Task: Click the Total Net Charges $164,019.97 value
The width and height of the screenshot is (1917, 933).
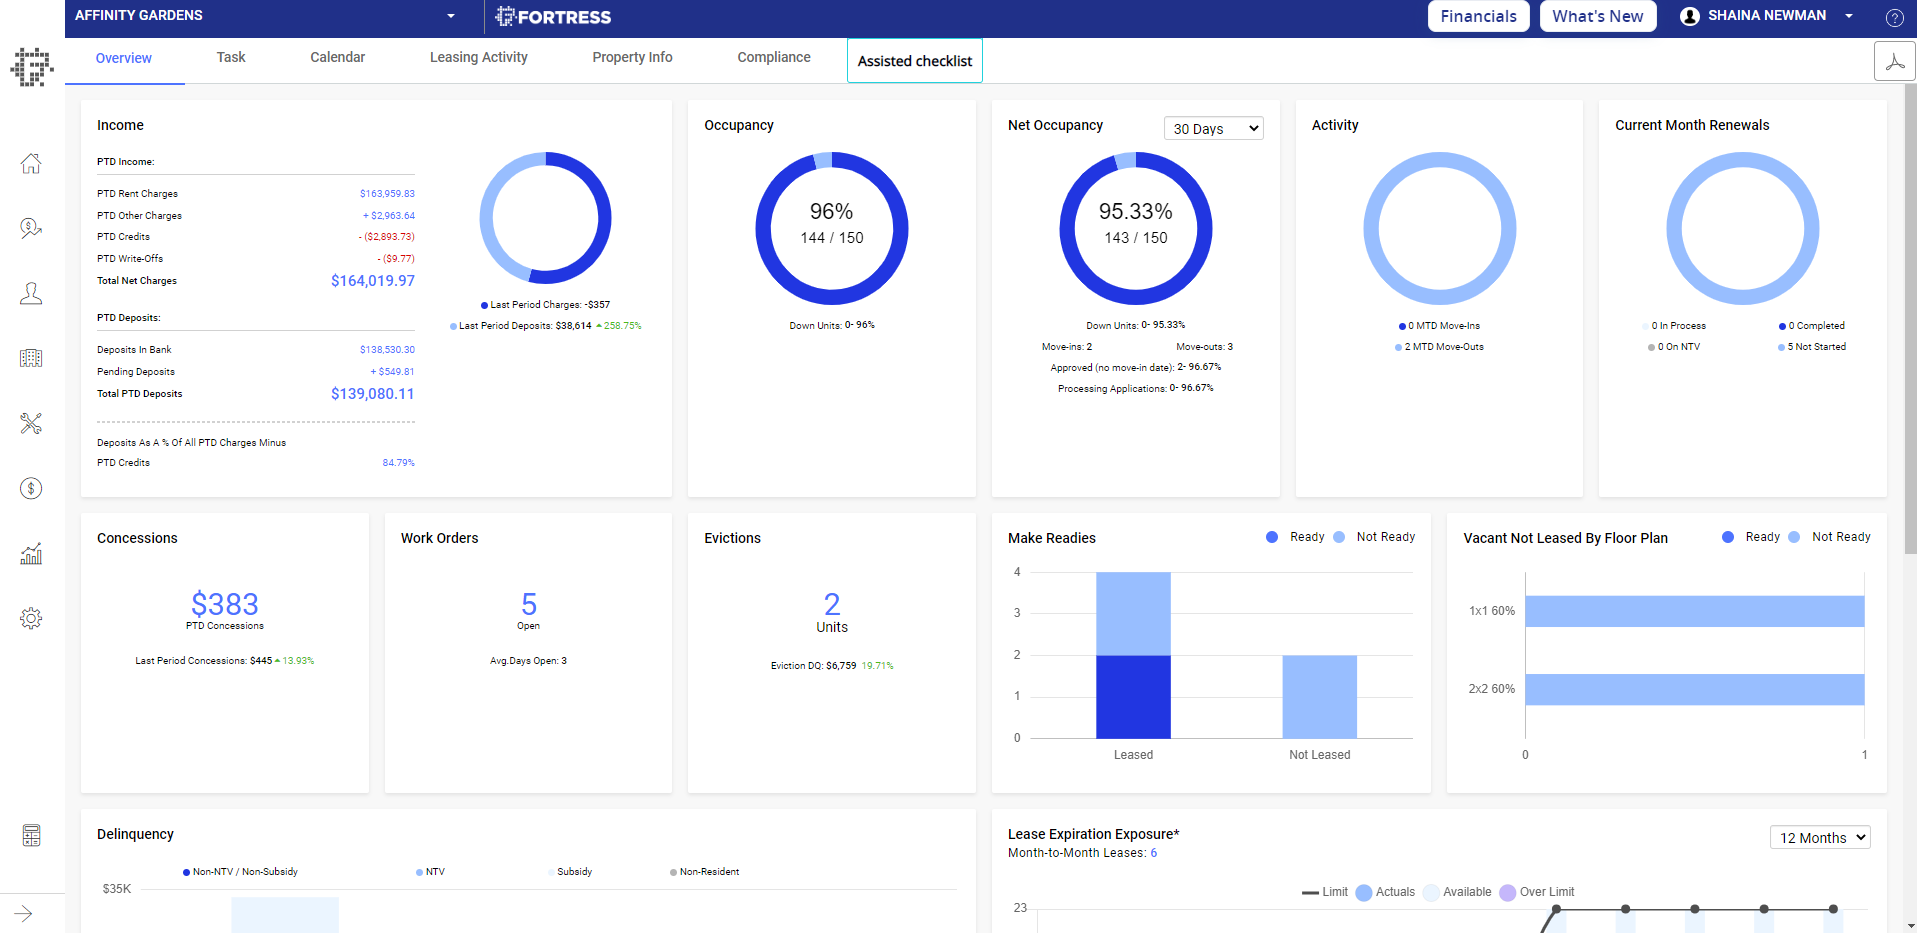Action: click(x=373, y=281)
